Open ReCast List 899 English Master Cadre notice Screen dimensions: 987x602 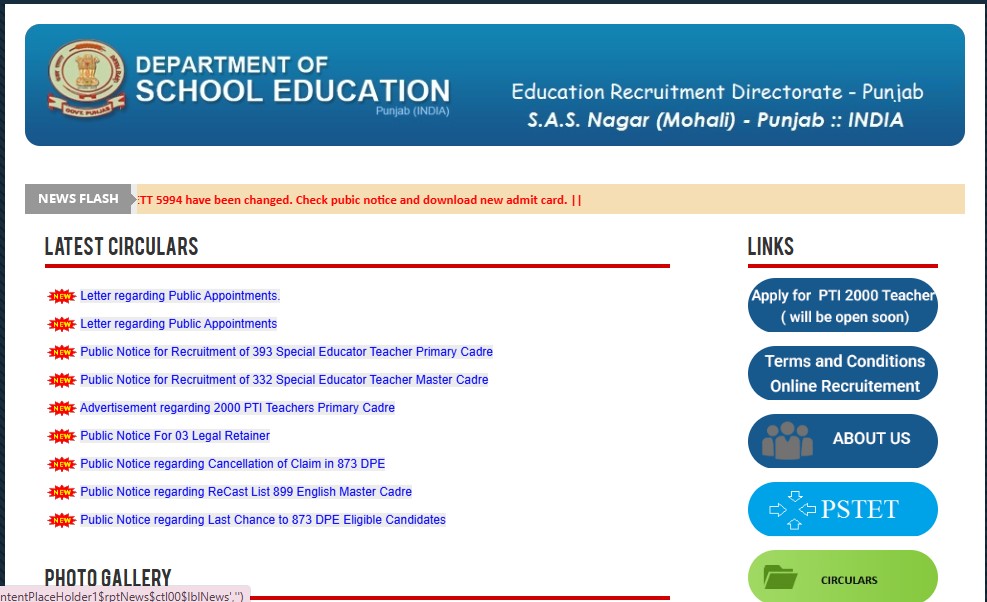pos(246,492)
